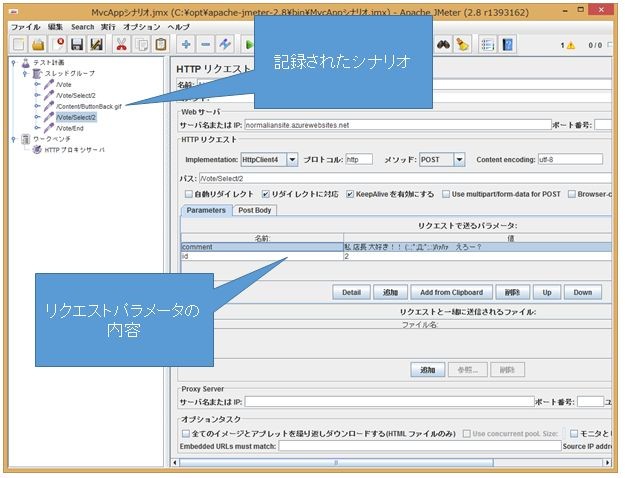Click the highlighted /Vote/Select/2 tree item
This screenshot has width=625, height=478.
coord(76,117)
